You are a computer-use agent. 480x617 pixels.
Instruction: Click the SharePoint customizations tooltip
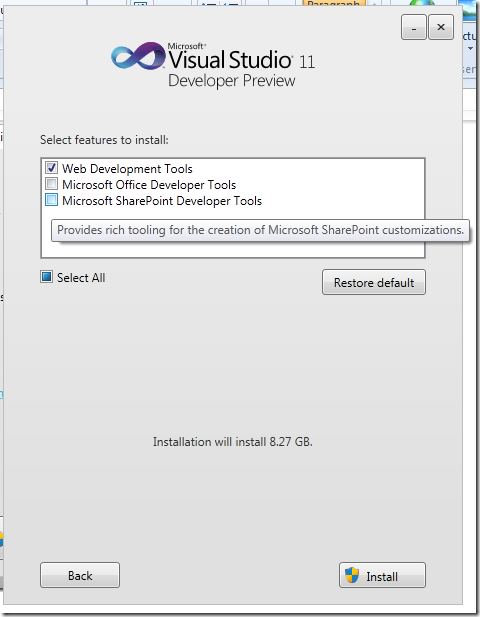tap(260, 230)
